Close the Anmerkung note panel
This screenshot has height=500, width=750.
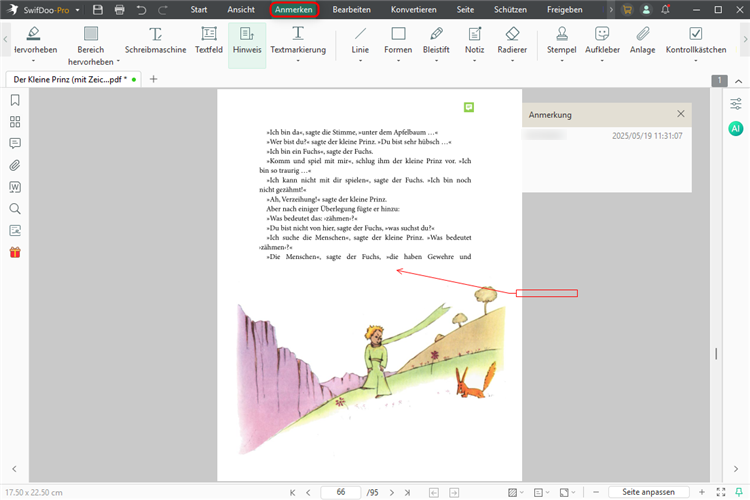pos(681,114)
